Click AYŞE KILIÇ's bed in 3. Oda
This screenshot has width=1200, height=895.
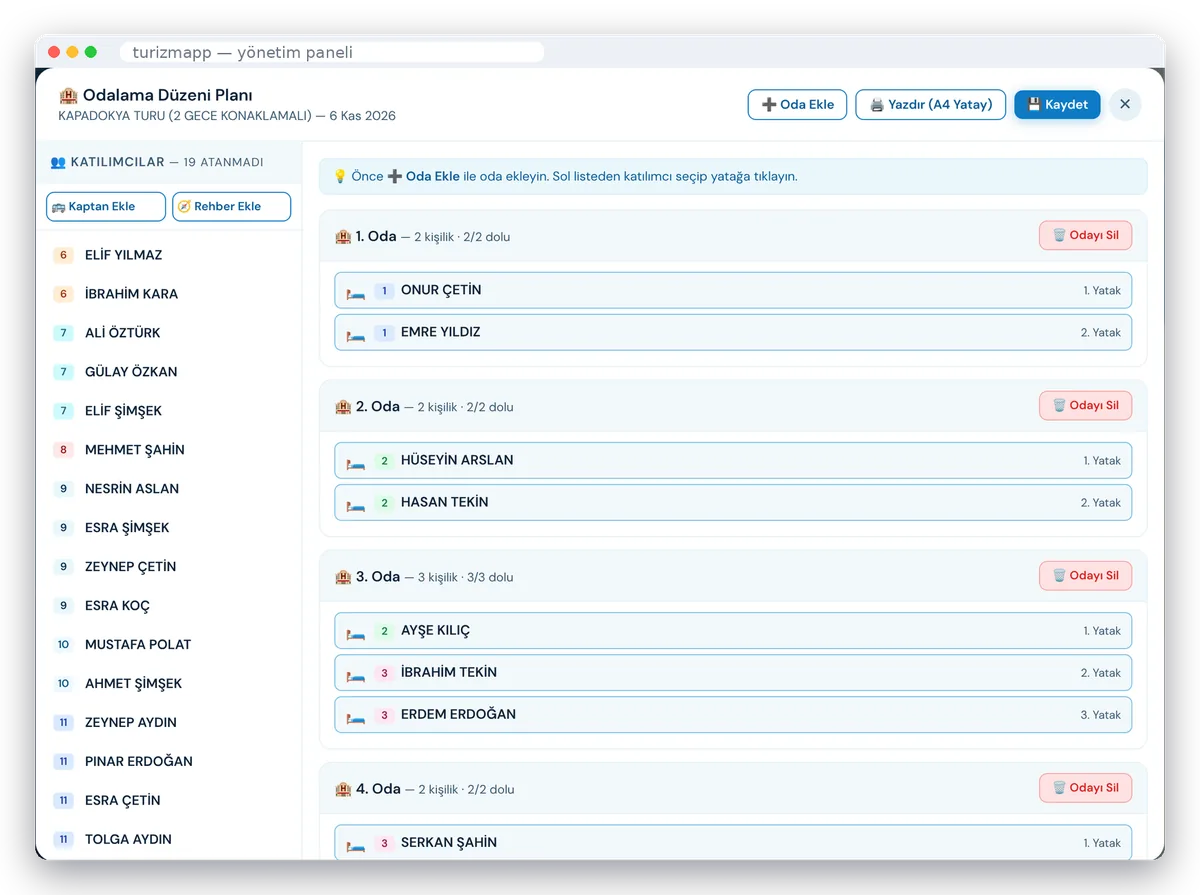(x=733, y=631)
